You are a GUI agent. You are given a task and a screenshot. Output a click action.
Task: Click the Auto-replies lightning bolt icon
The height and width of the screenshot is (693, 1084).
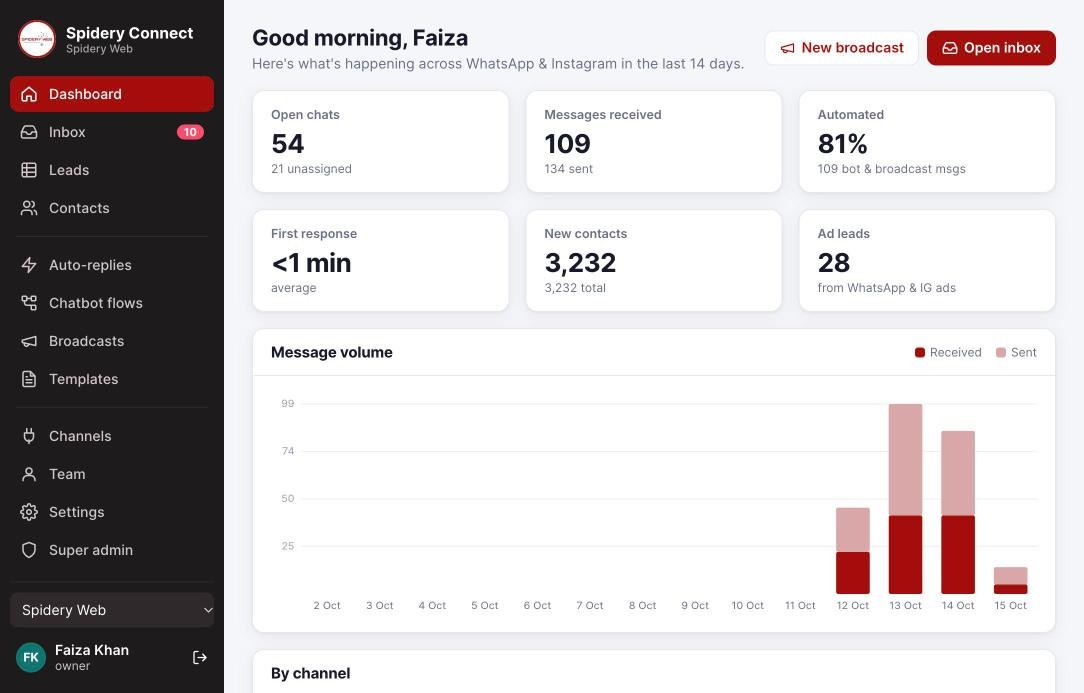tap(29, 265)
